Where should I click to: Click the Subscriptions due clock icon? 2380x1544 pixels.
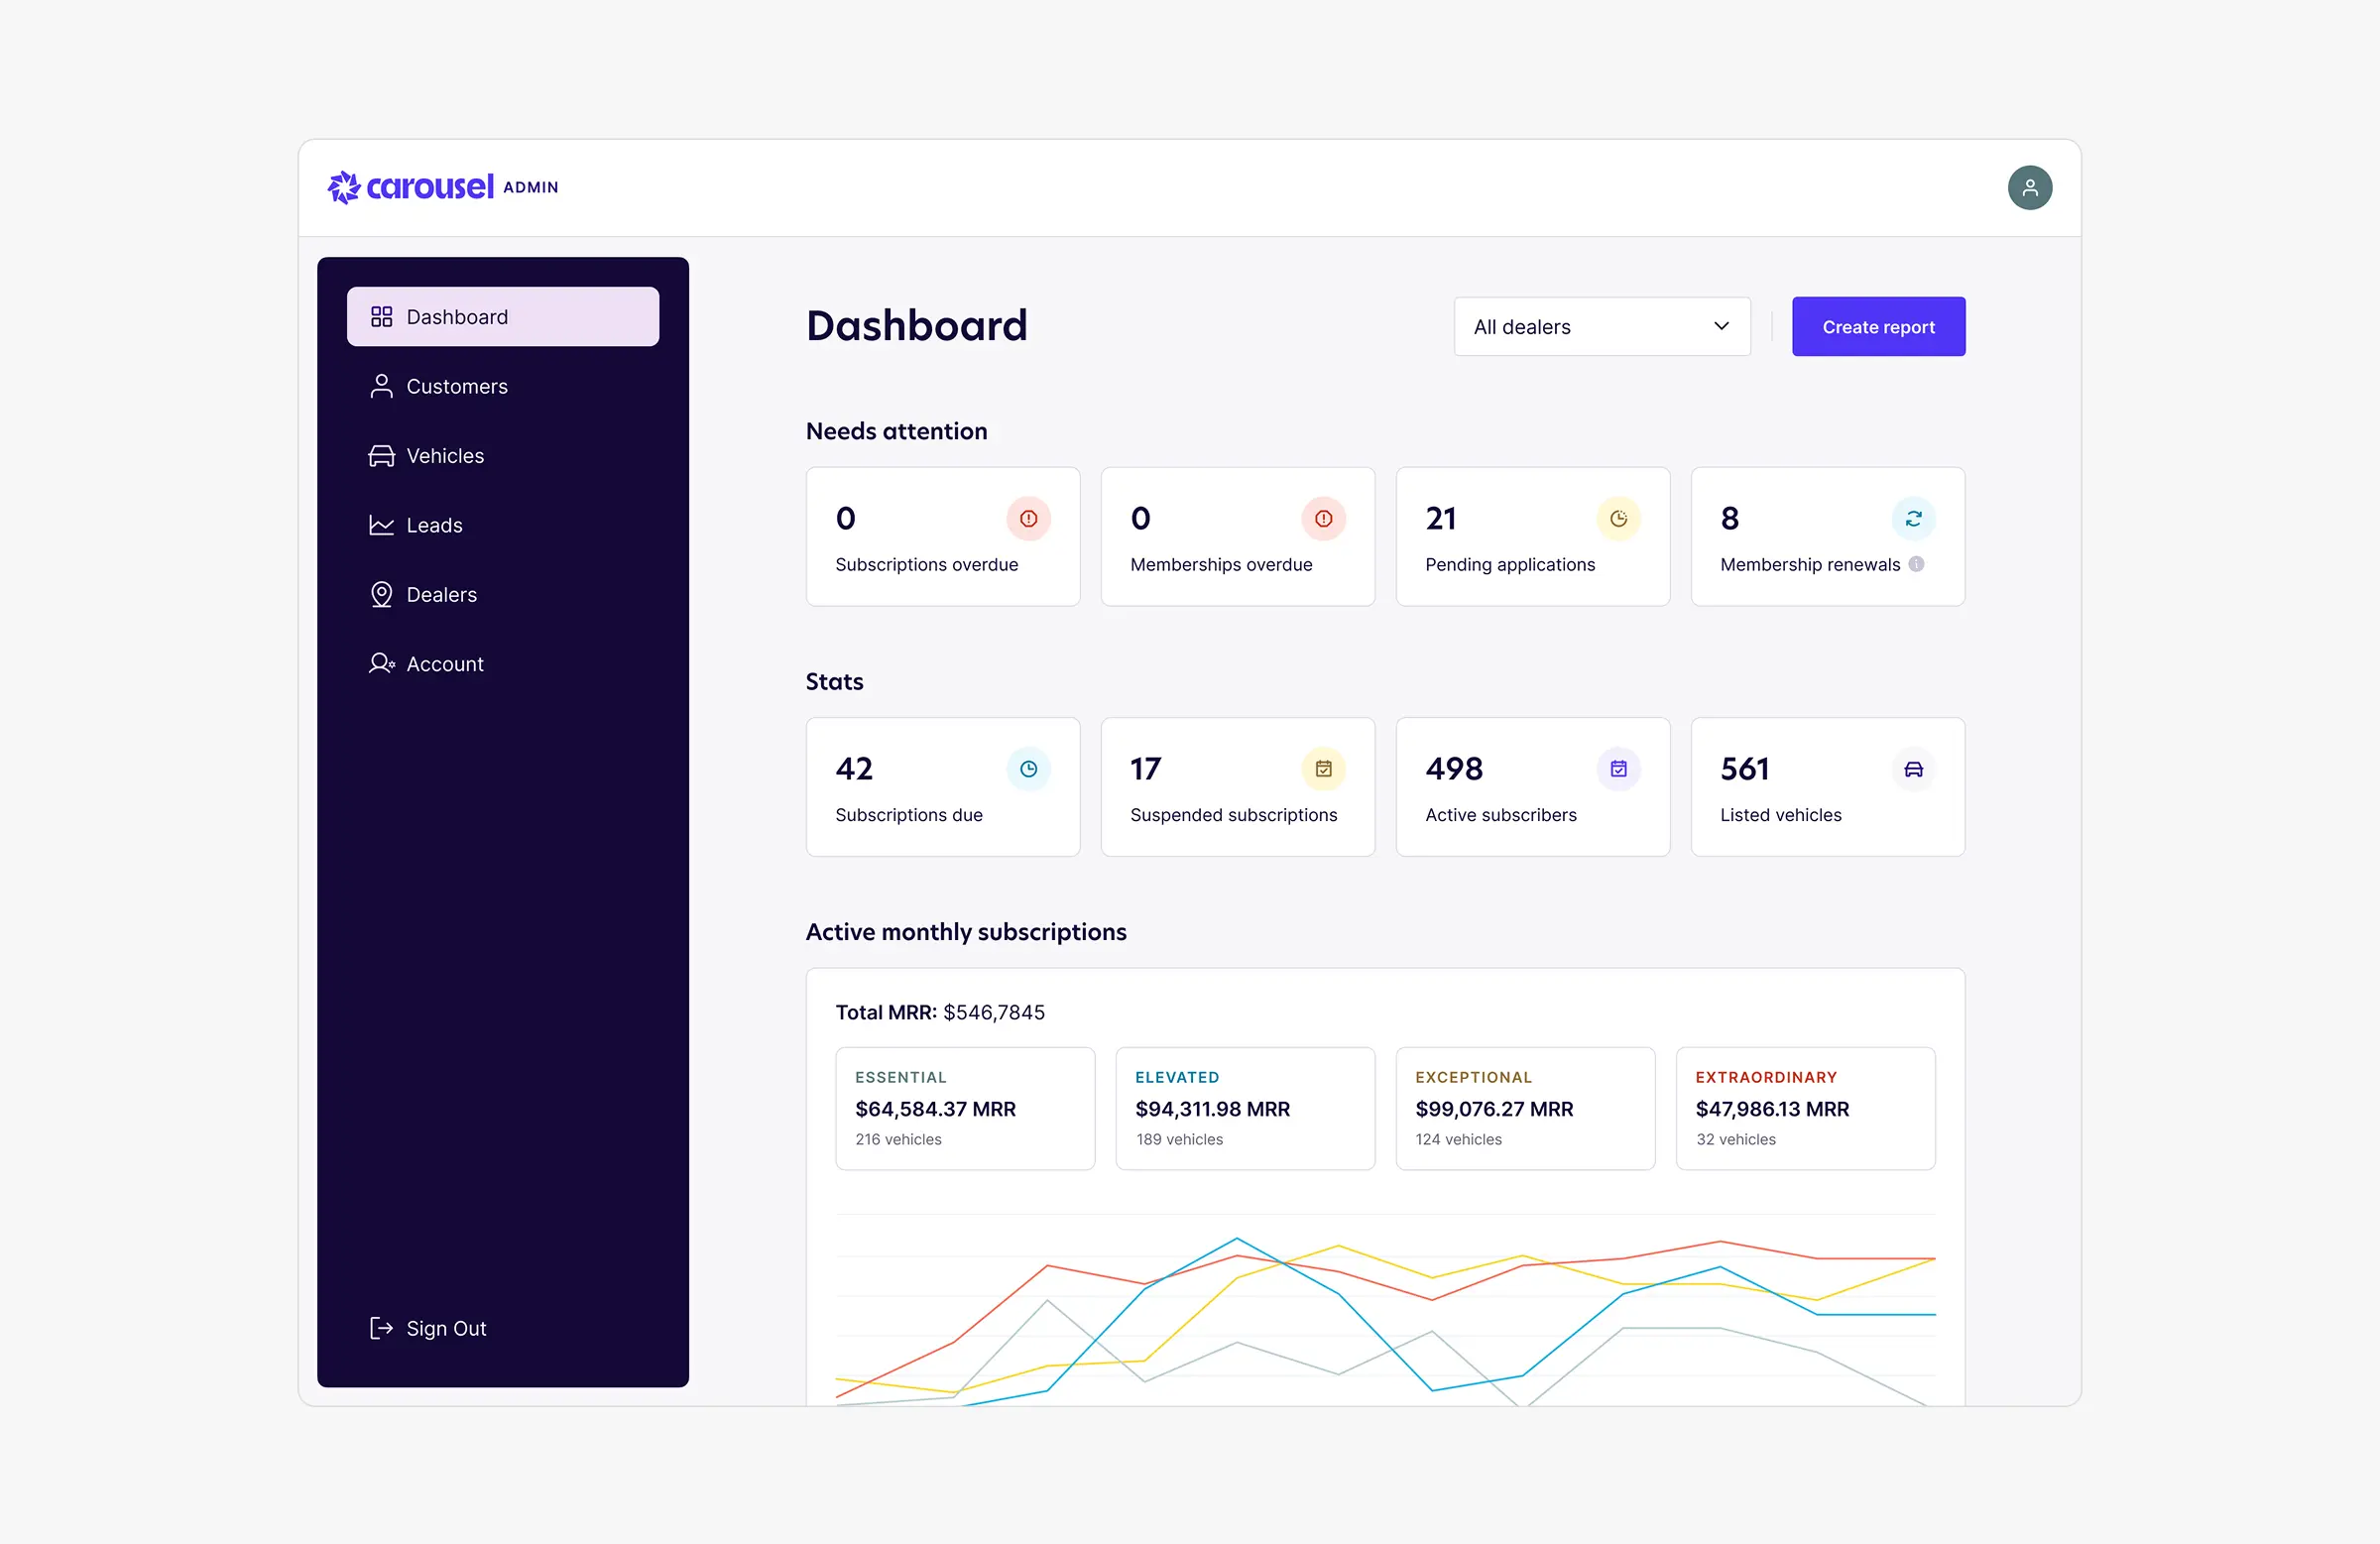point(1028,769)
